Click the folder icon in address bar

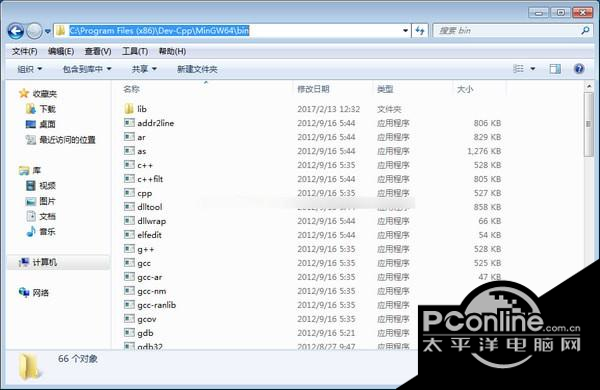point(60,31)
